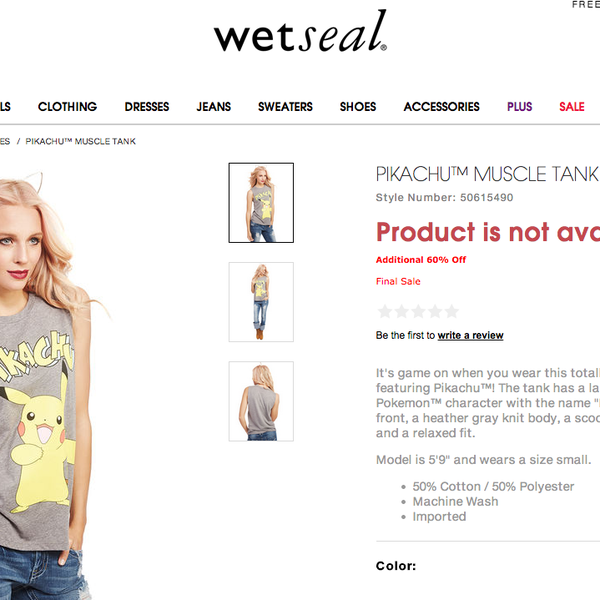Image resolution: width=600 pixels, height=600 pixels.
Task: Select the back view thumbnail
Action: tap(261, 401)
